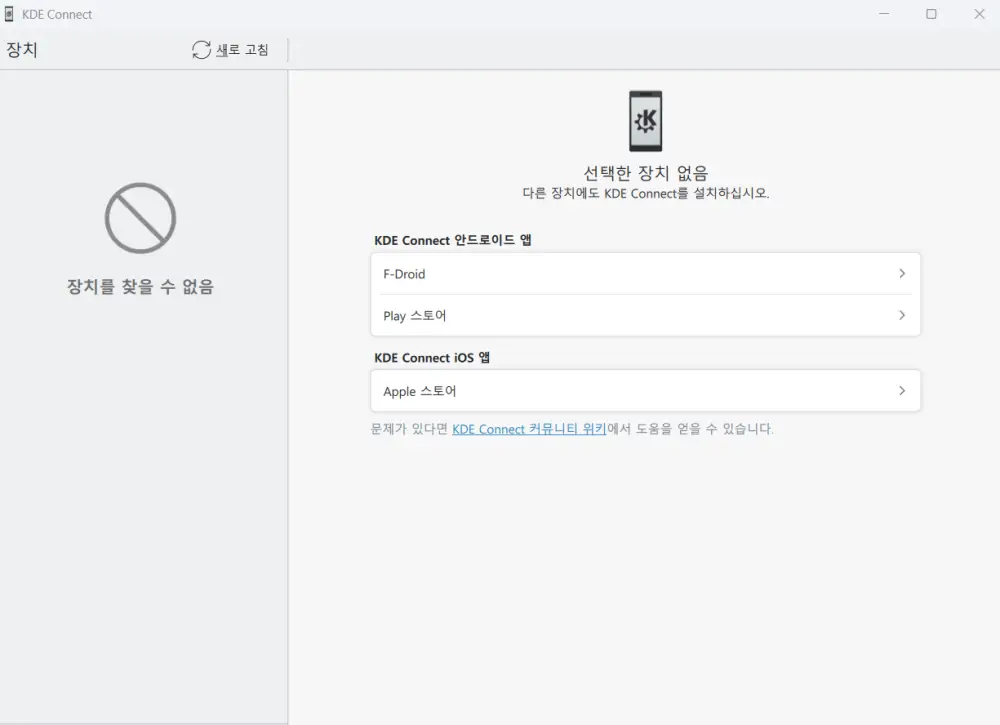This screenshot has width=1000, height=725.
Task: Click the KDE Connect title bar app icon
Action: tap(9, 14)
